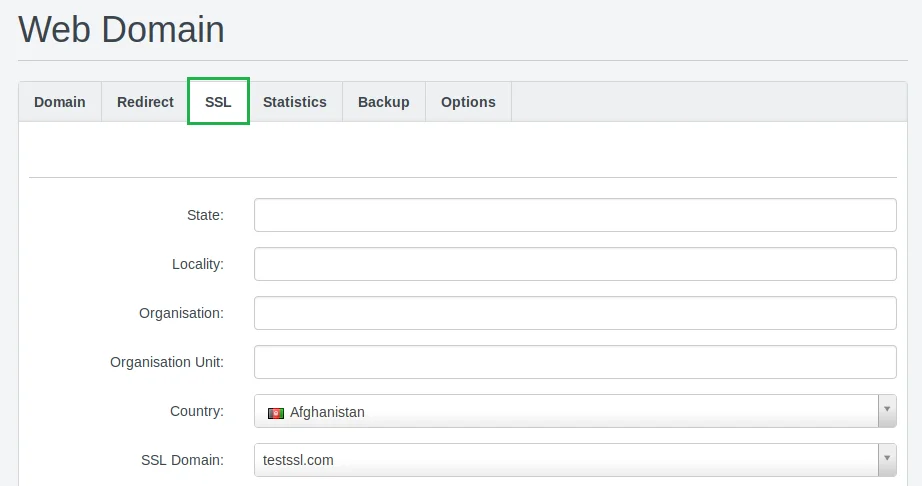Click the SSL Domain dropdown arrow
Image resolution: width=922 pixels, height=486 pixels.
[x=887, y=460]
